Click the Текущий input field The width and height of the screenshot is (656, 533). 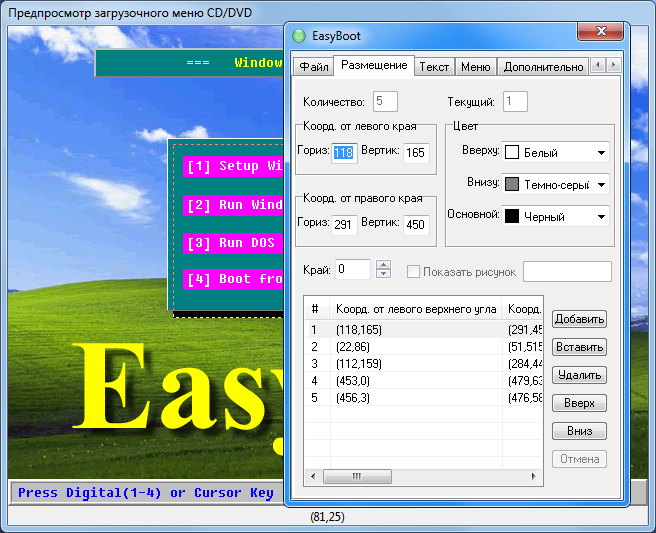pyautogui.click(x=515, y=101)
